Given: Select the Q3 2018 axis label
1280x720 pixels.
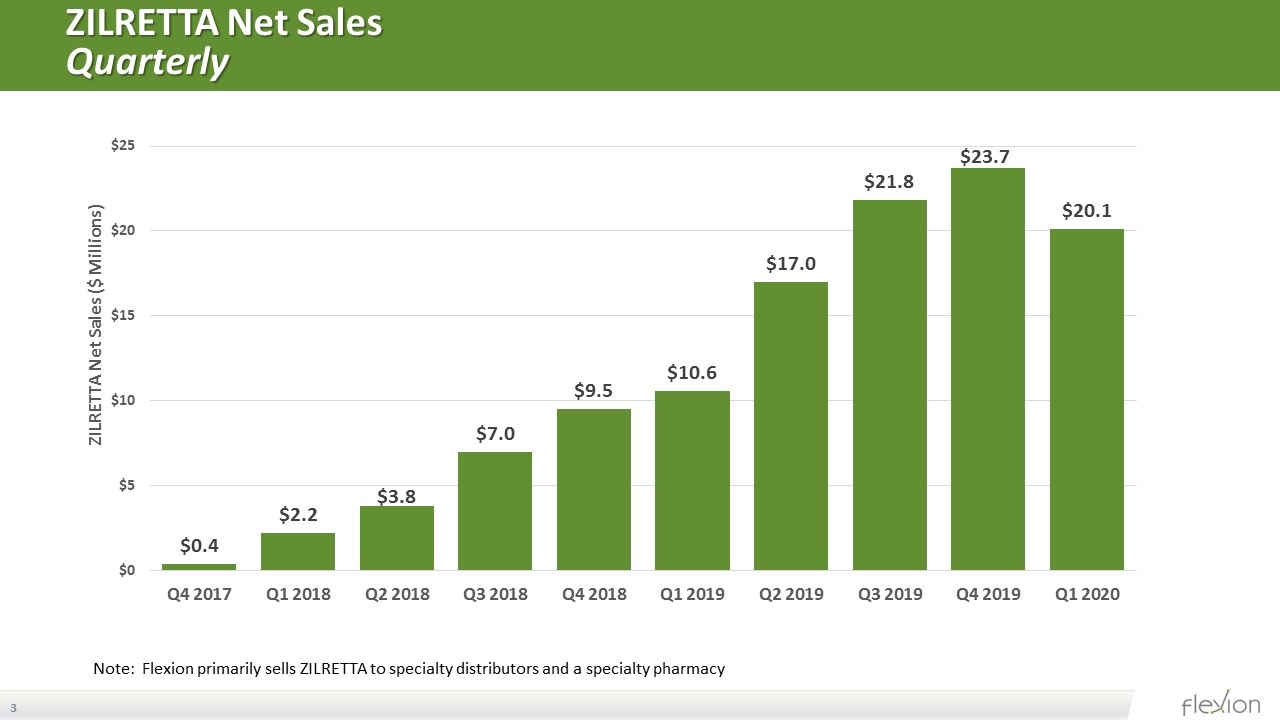Looking at the screenshot, I should click(x=495, y=594).
